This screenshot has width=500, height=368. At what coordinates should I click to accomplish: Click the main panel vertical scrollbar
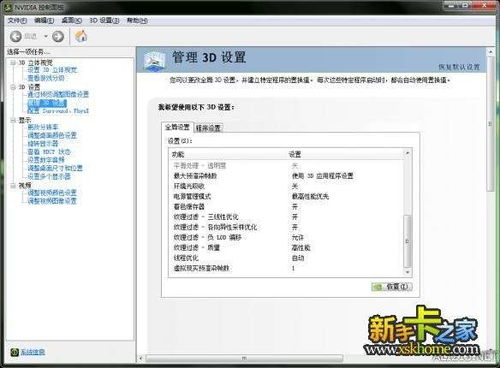point(490,124)
